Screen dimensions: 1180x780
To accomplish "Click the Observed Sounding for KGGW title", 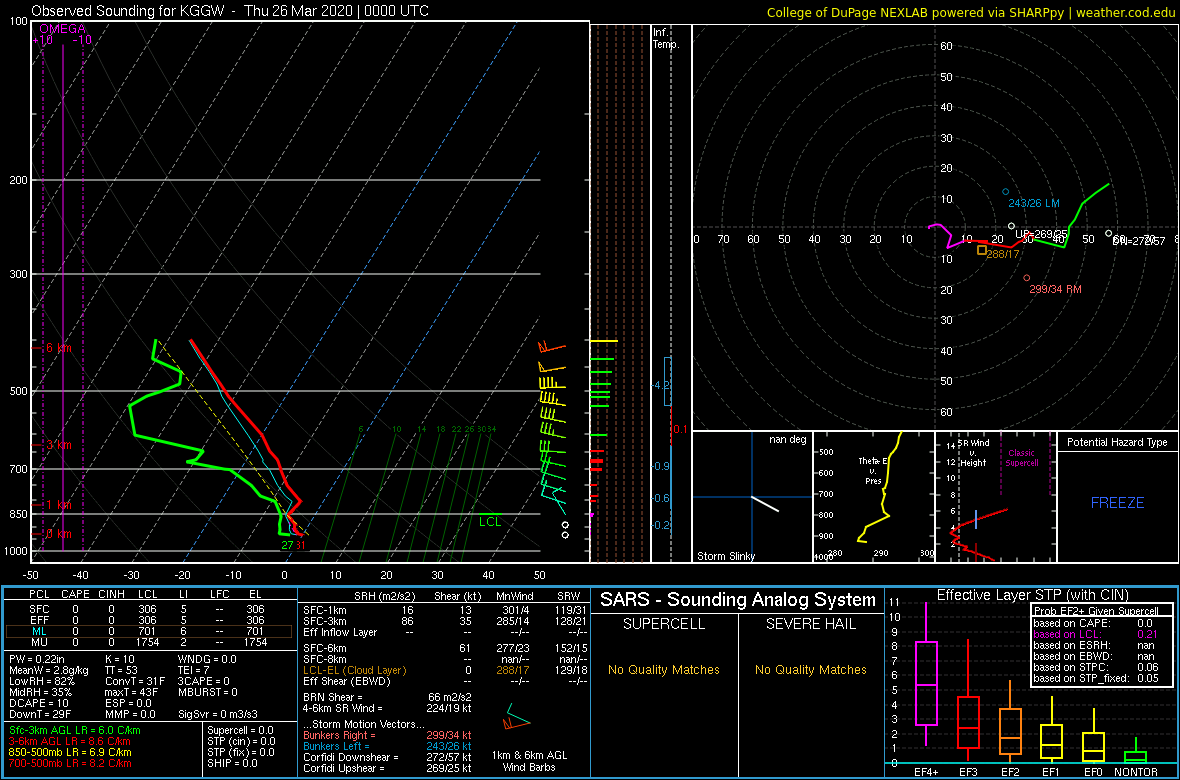I will pos(228,11).
